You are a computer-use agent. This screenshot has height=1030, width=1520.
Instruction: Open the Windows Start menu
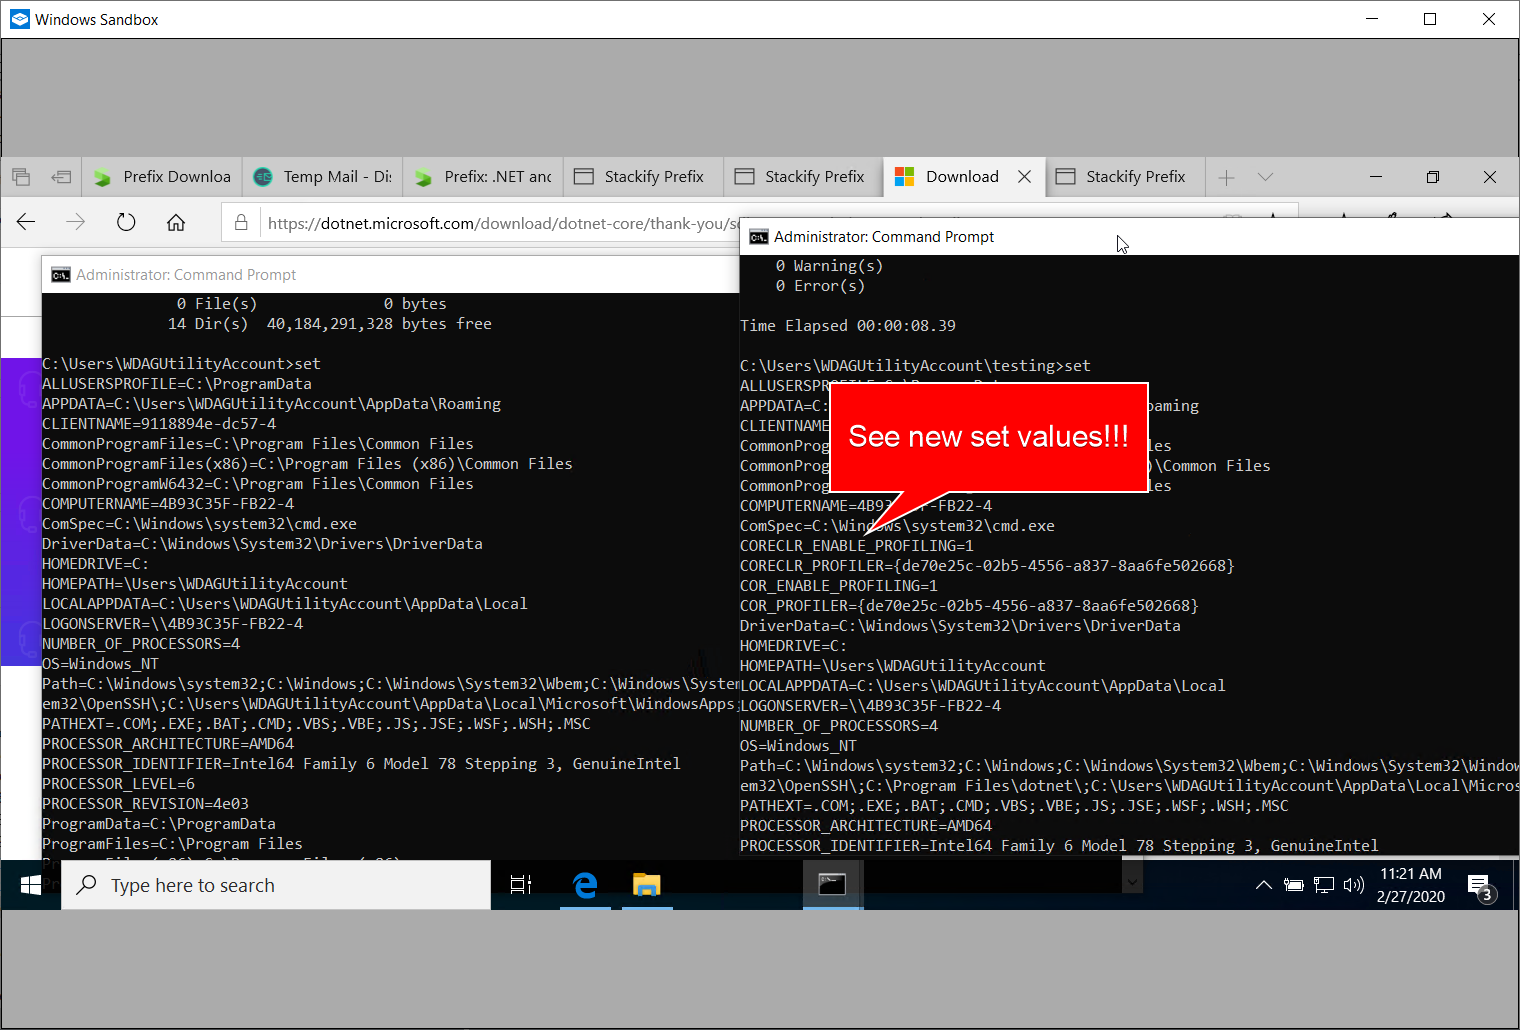pos(31,885)
